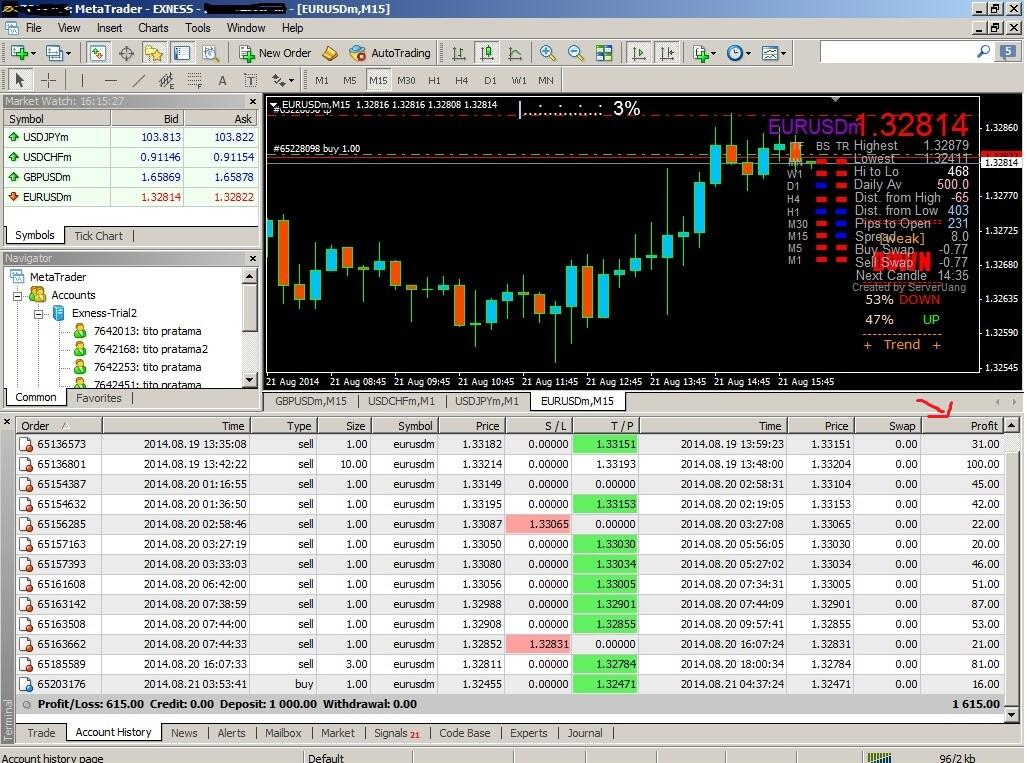
Task: Sort history by Order column header
Action: pyautogui.click(x=59, y=426)
